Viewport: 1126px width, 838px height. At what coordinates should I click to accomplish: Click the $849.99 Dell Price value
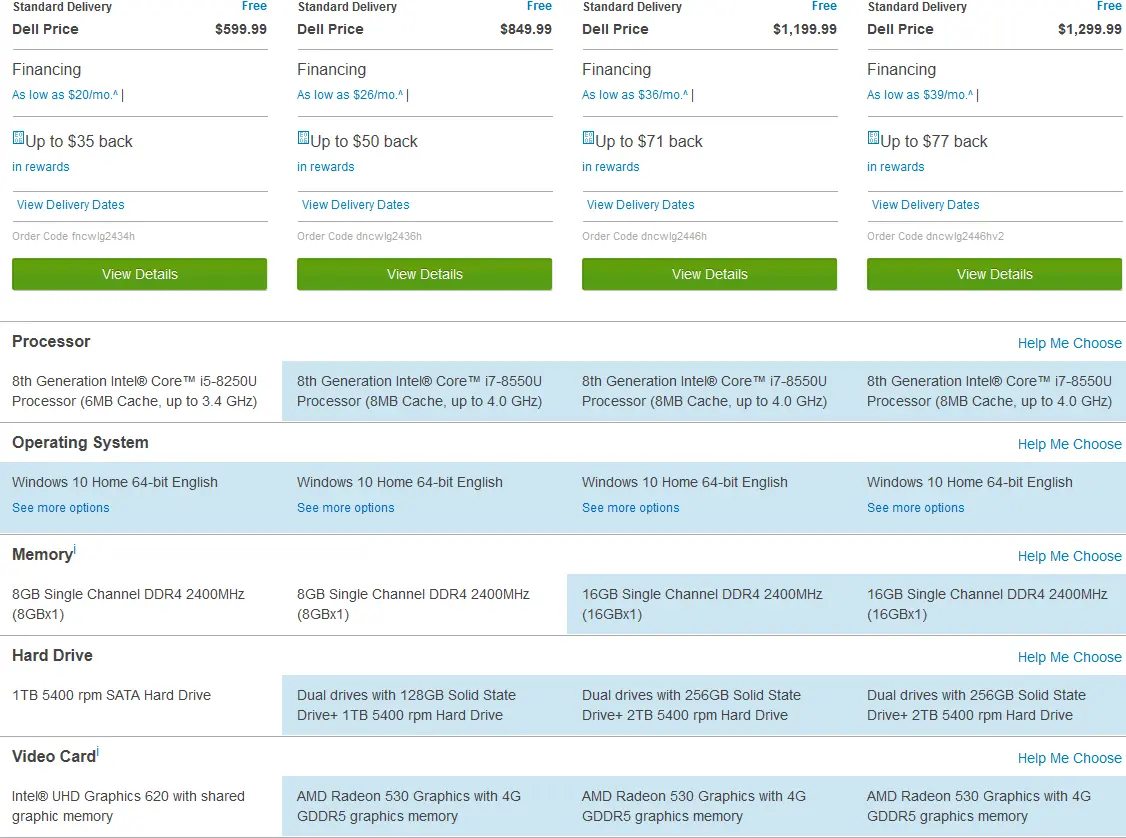point(526,29)
